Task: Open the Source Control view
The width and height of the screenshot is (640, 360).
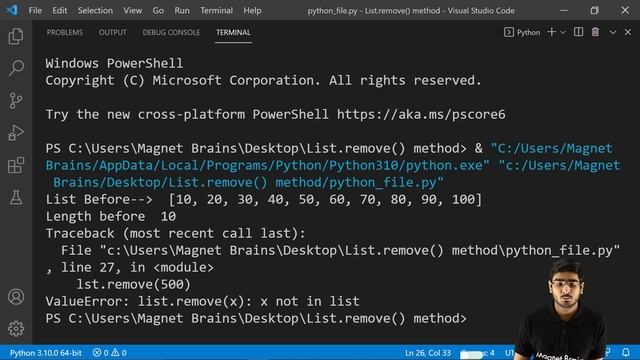Action: [16, 100]
